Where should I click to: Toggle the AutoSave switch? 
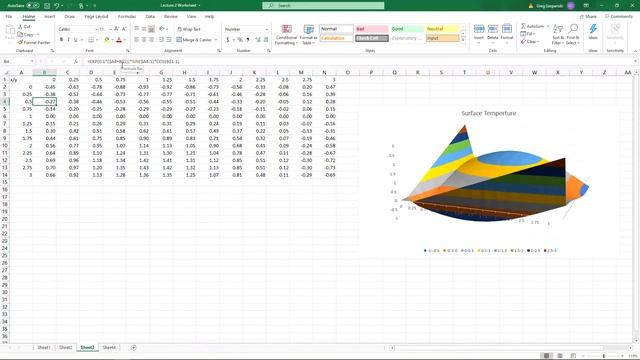point(33,6)
